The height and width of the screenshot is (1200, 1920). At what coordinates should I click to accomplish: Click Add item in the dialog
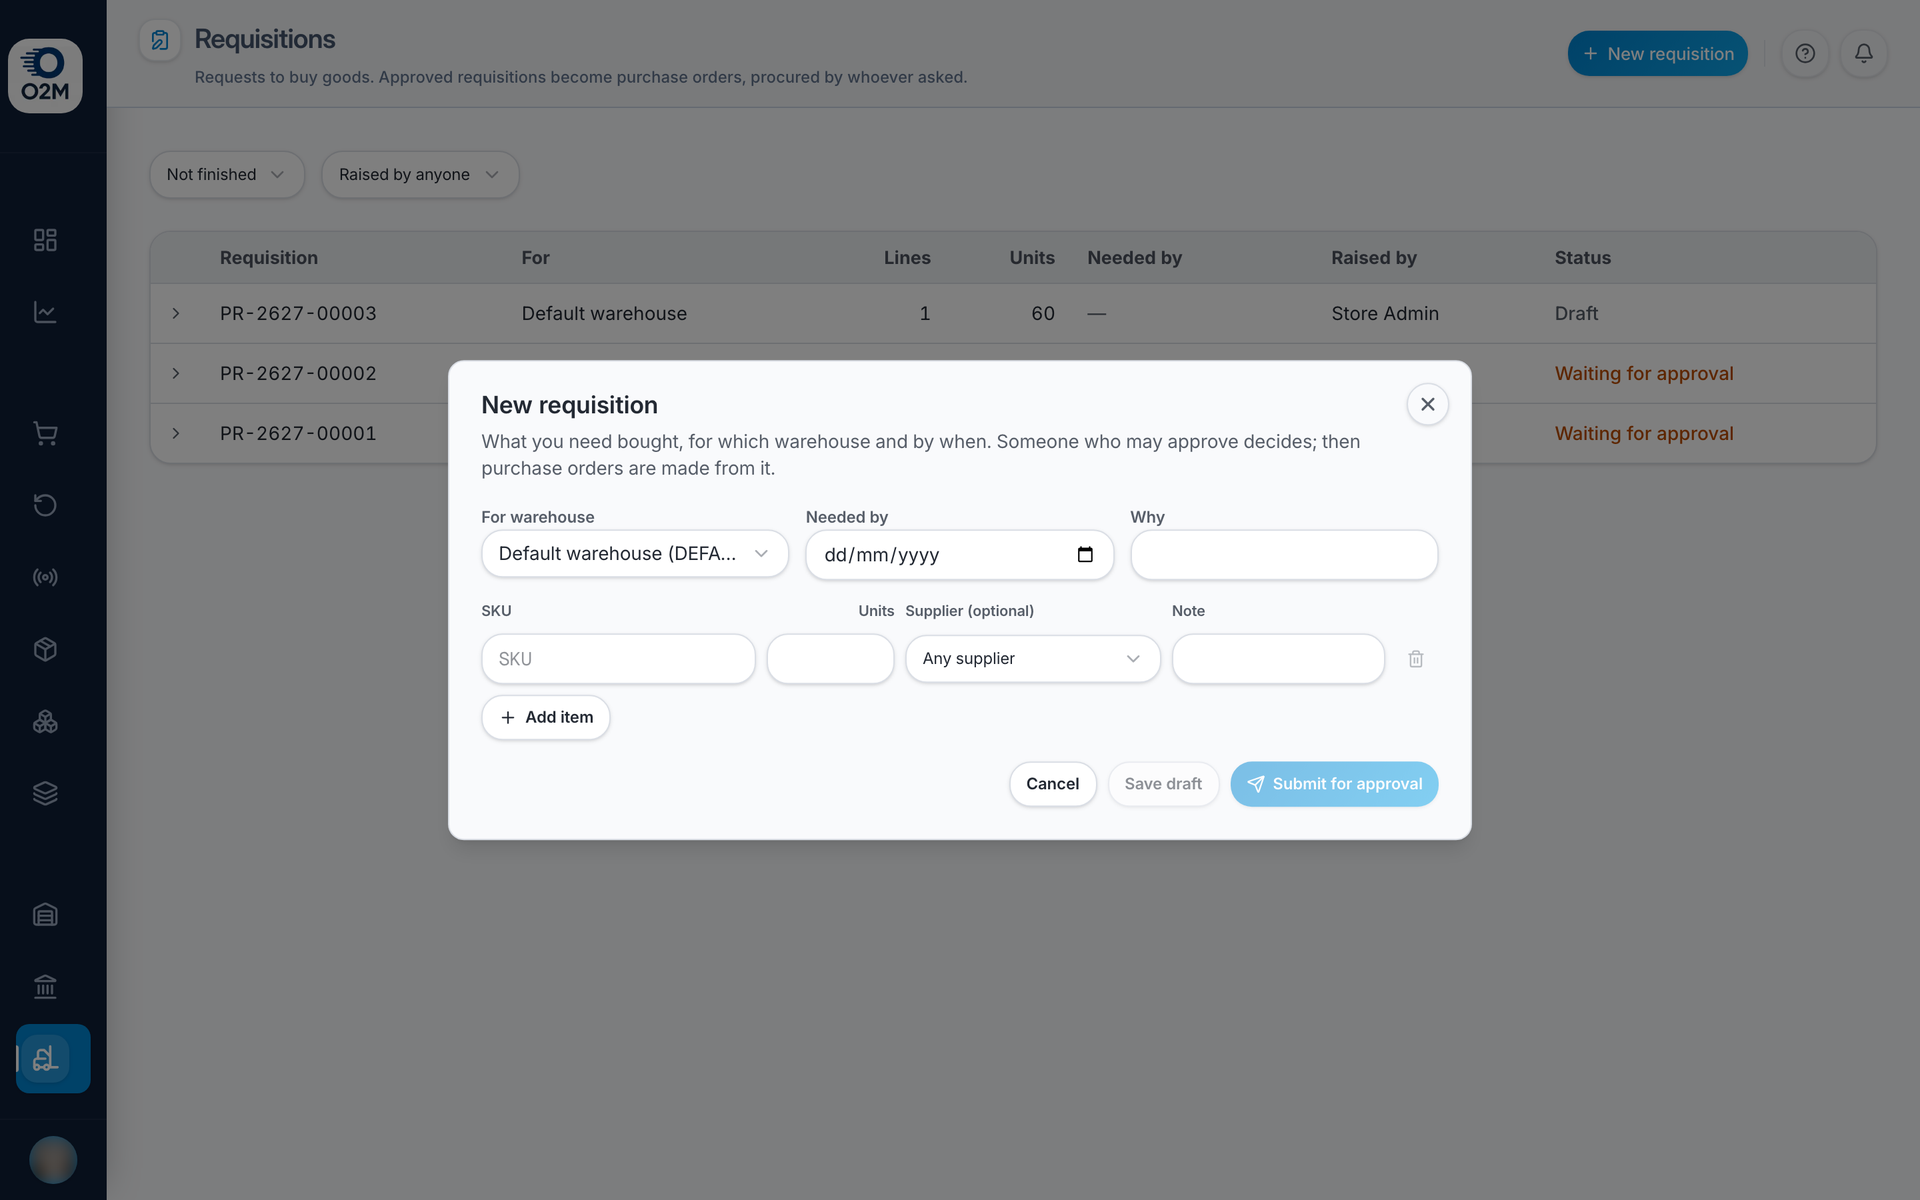[546, 718]
